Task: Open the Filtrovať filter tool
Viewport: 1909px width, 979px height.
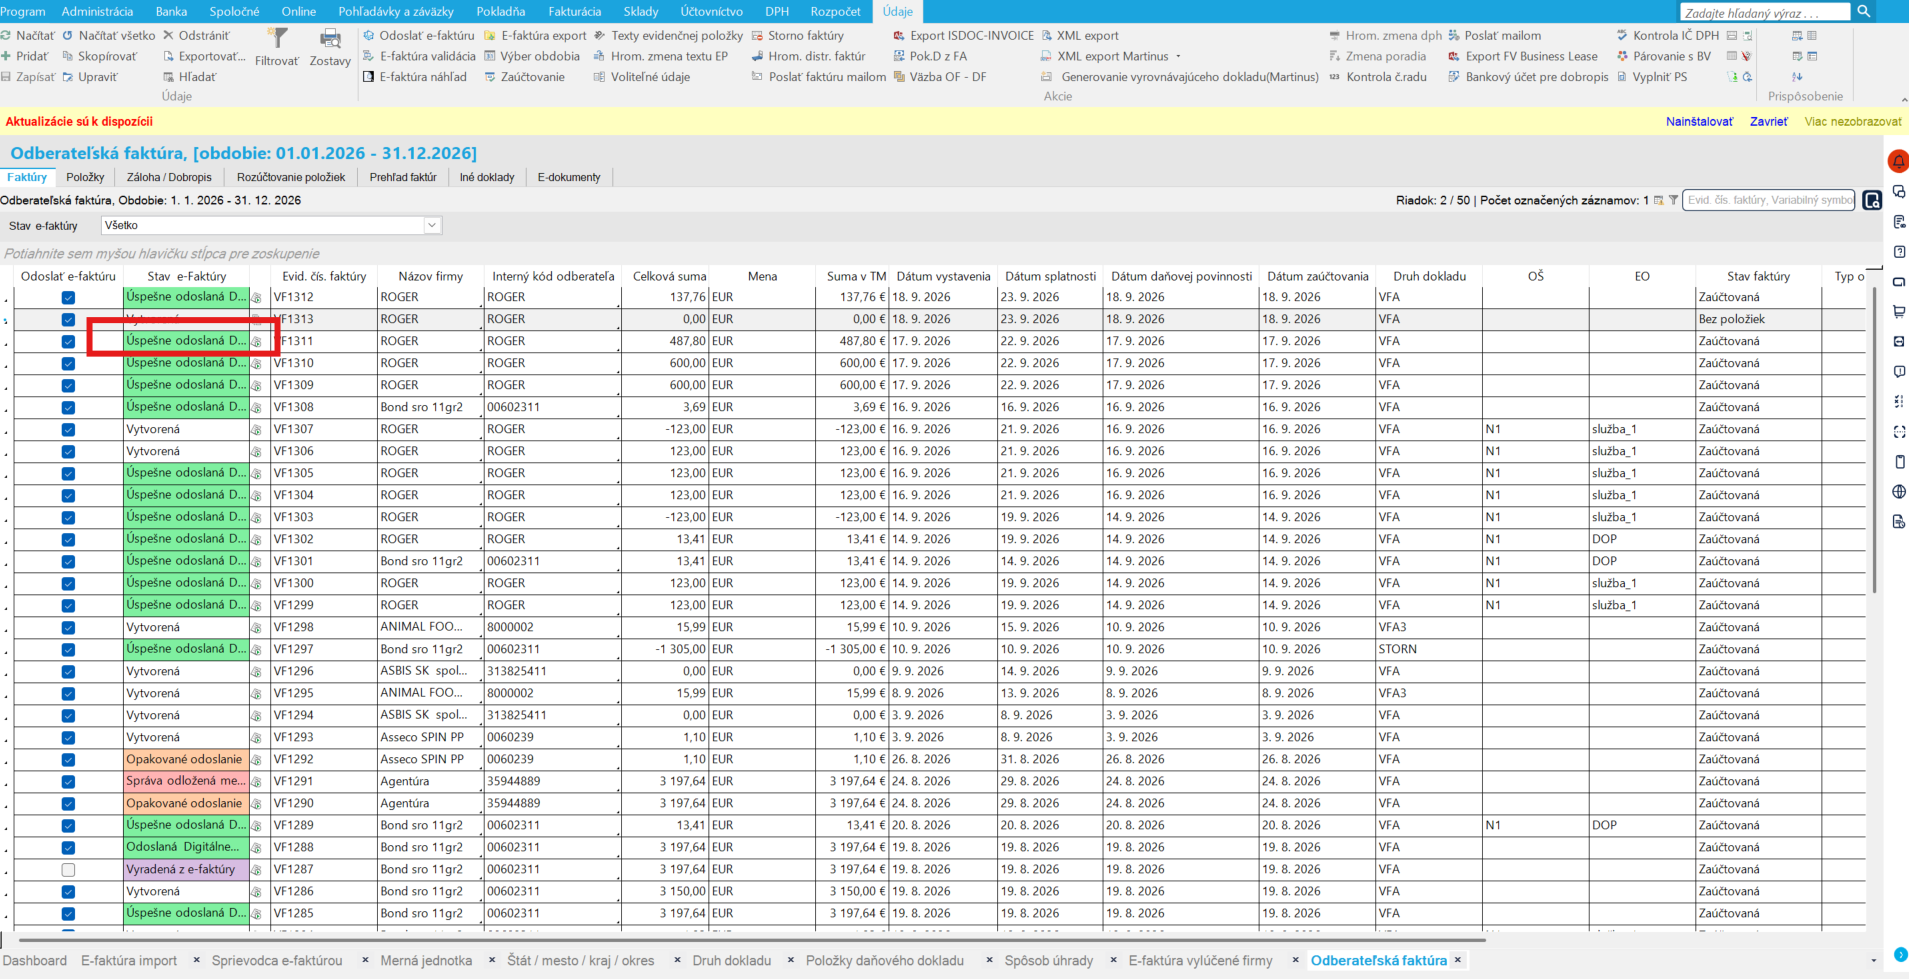Action: point(277,47)
